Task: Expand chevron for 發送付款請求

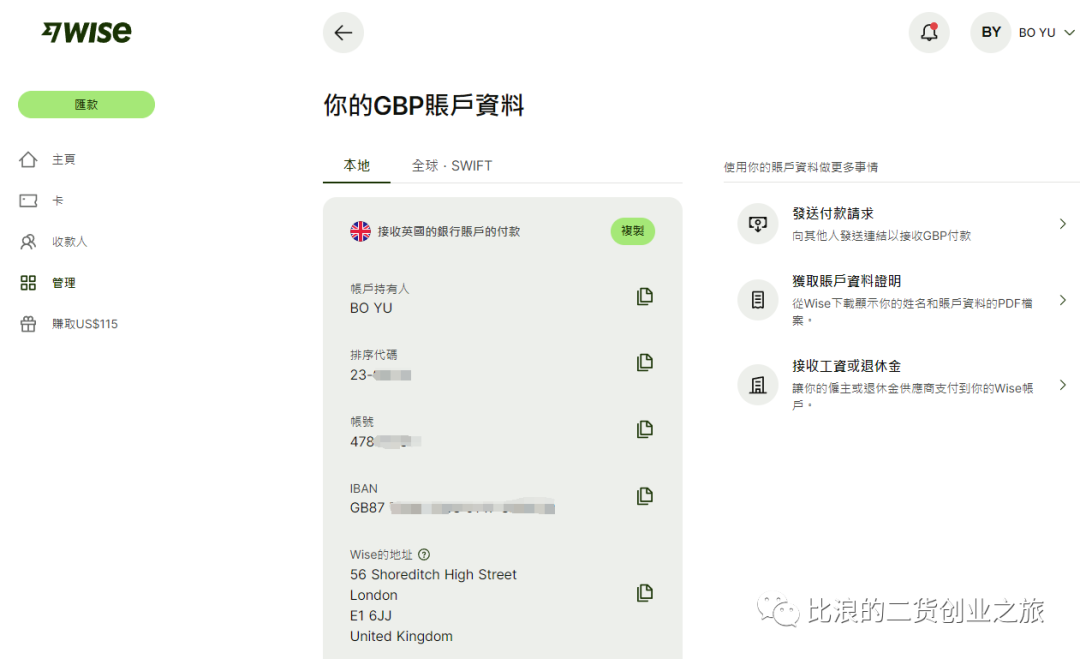Action: pyautogui.click(x=1063, y=224)
